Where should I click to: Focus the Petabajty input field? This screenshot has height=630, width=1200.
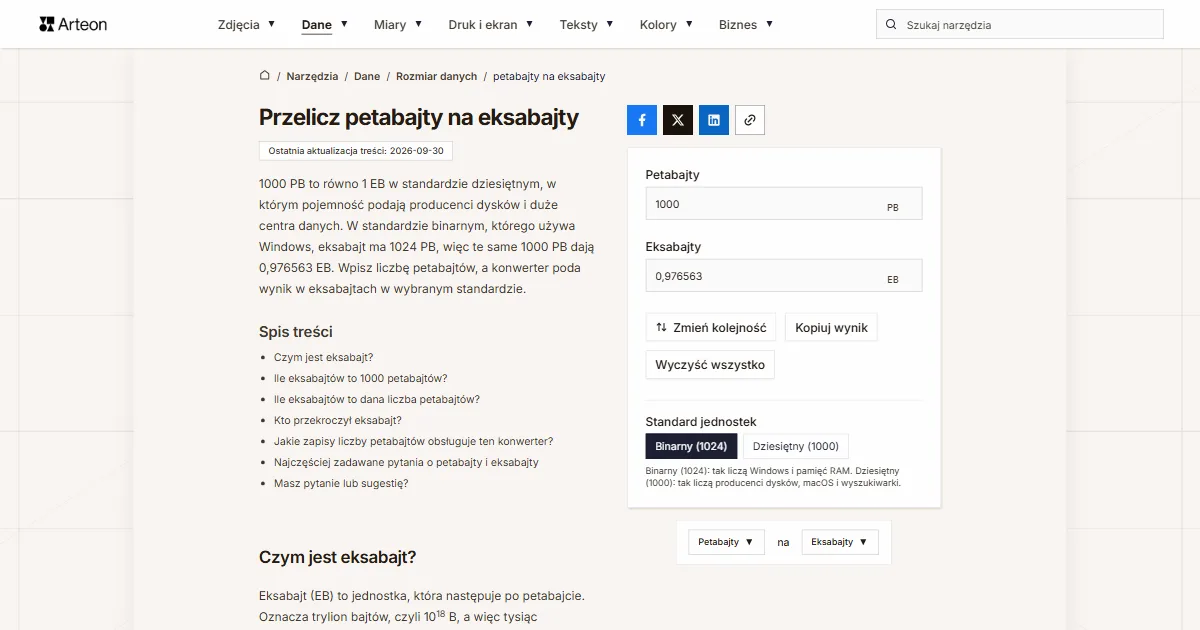[784, 204]
